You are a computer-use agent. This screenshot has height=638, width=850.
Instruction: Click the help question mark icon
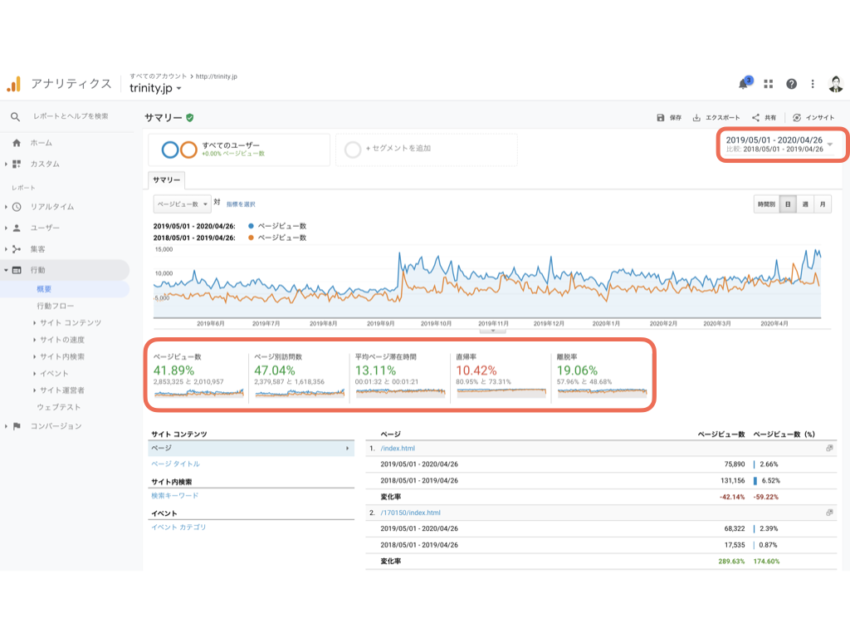tap(791, 85)
